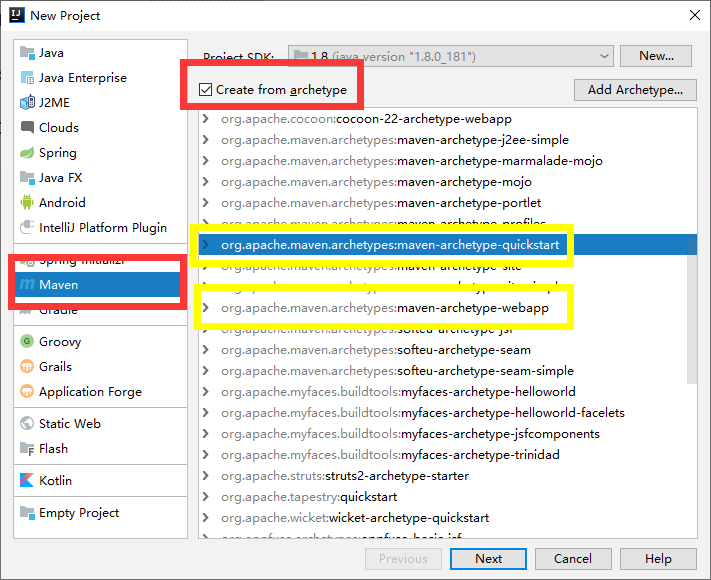The image size is (711, 580).
Task: Click the Empty Project folder icon
Action: click(x=27, y=513)
